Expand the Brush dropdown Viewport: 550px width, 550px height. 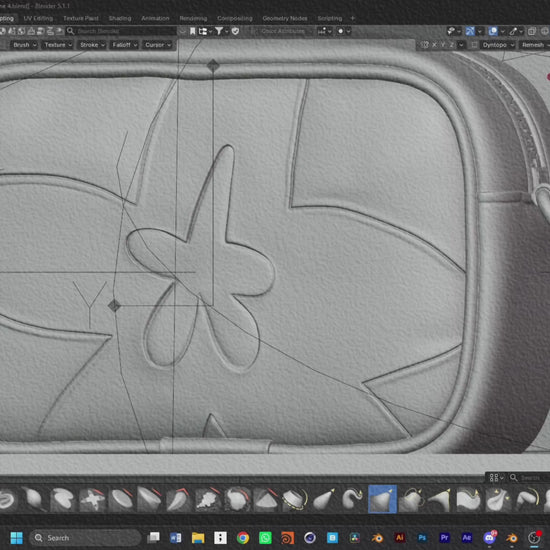coord(25,45)
